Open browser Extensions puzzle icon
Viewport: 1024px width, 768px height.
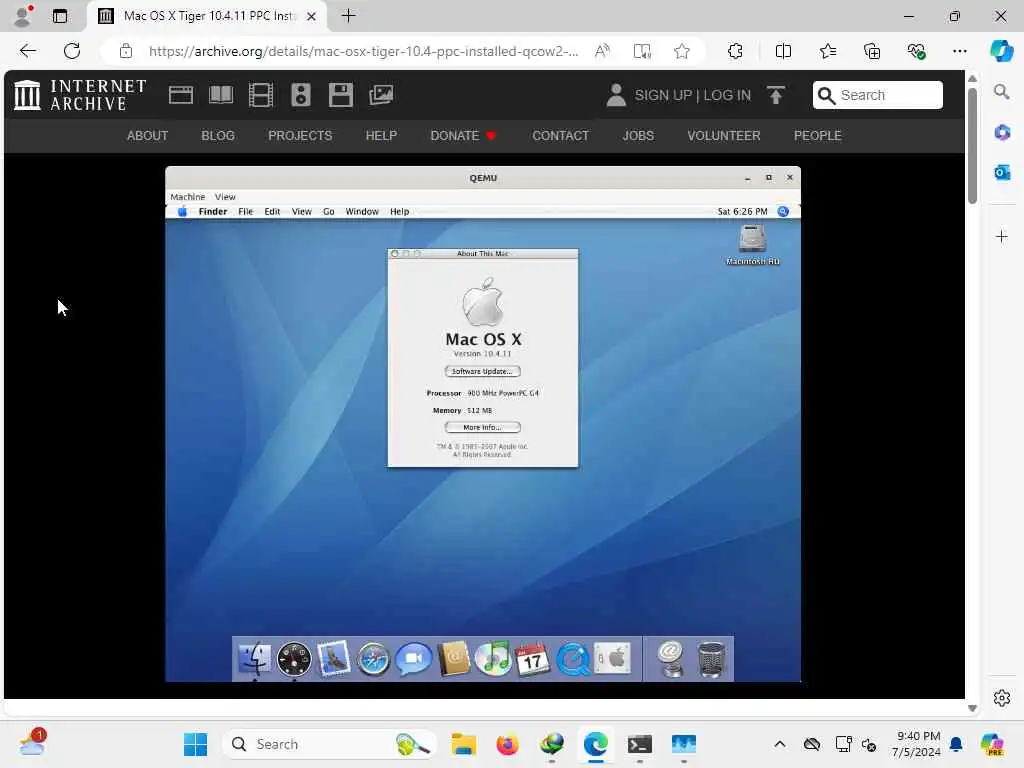click(735, 51)
